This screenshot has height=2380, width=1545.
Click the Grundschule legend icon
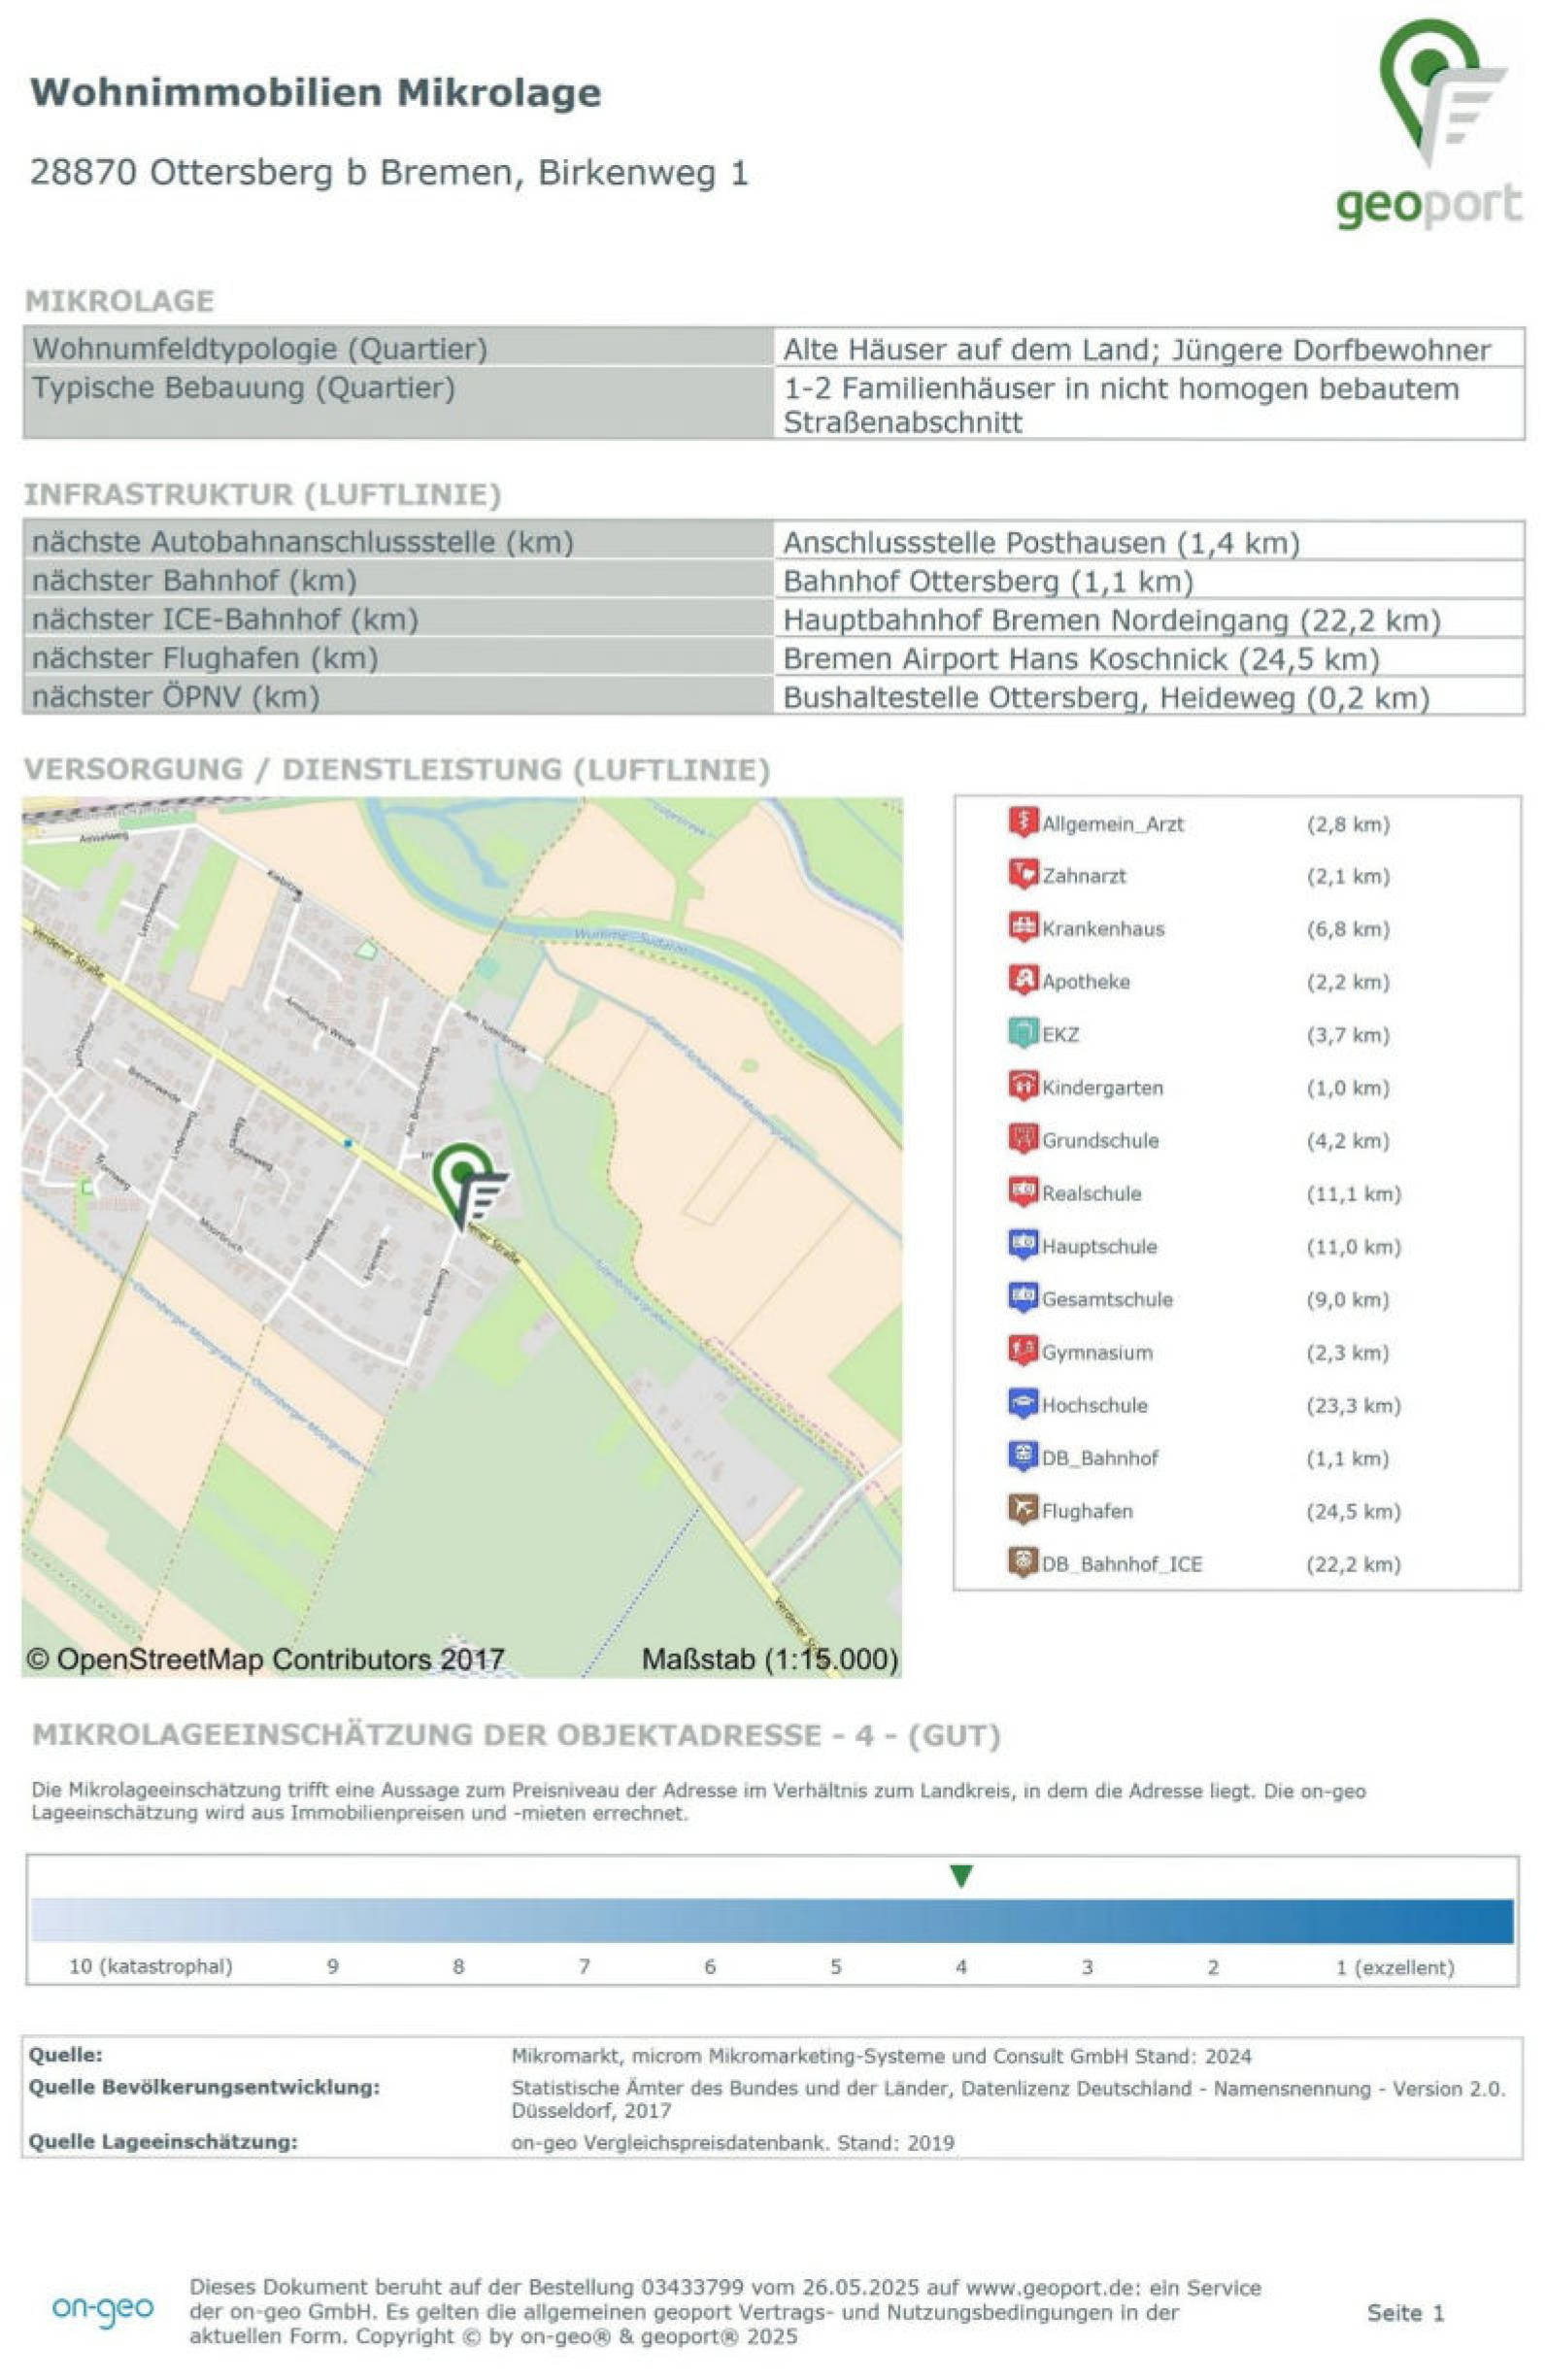(1022, 1139)
